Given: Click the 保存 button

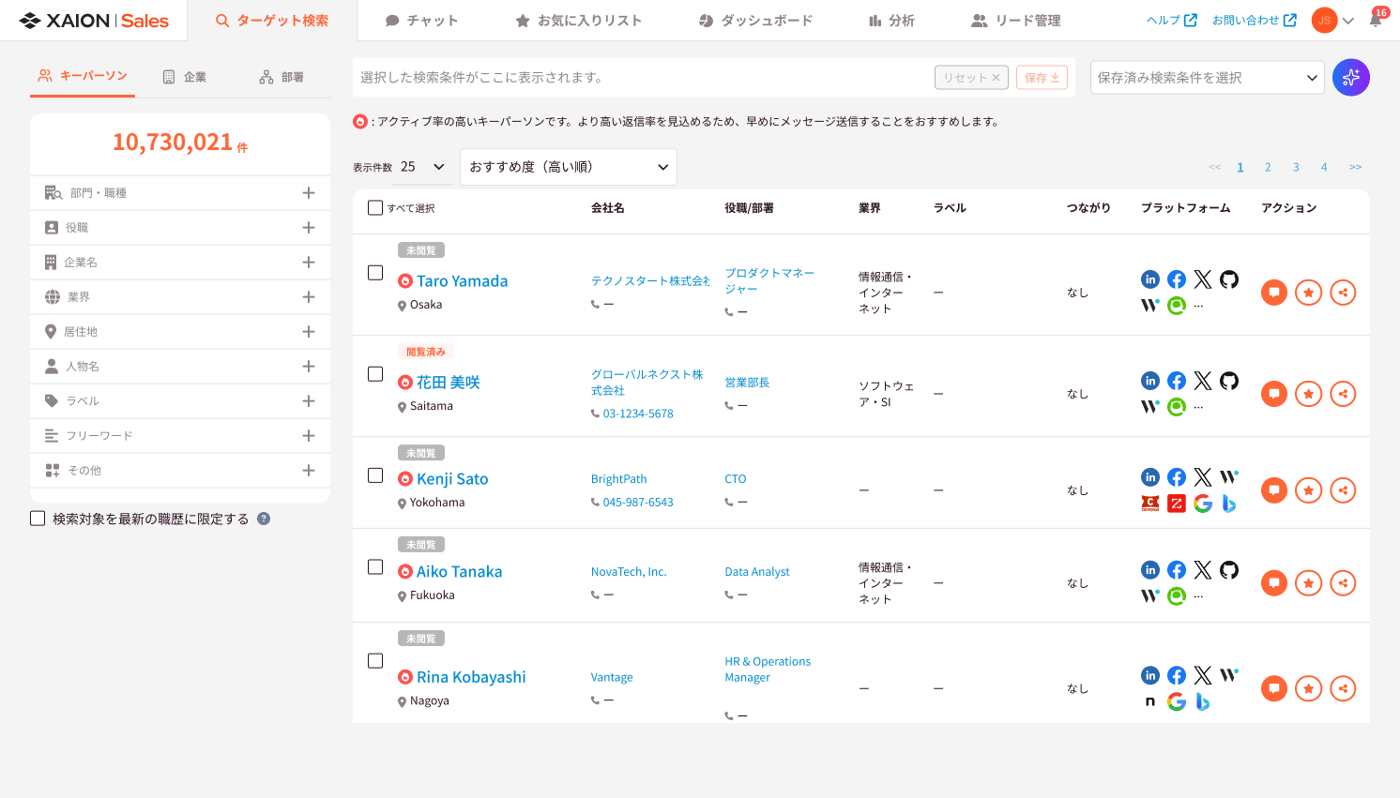Looking at the screenshot, I should tap(1042, 77).
